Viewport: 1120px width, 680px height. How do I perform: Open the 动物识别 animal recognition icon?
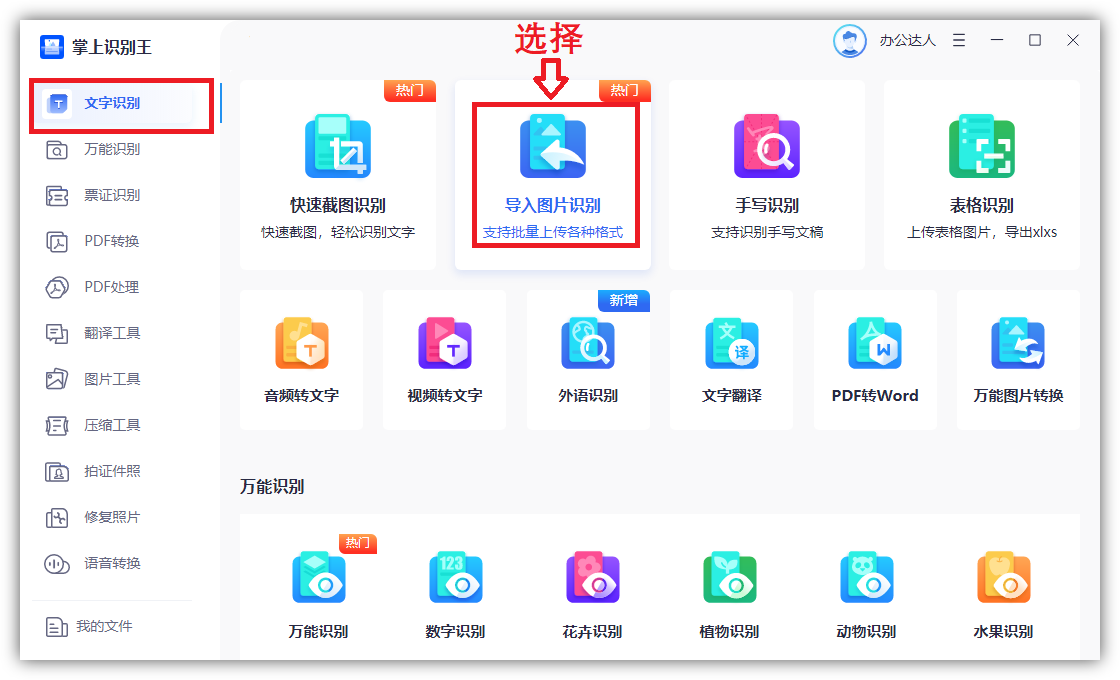point(866,578)
